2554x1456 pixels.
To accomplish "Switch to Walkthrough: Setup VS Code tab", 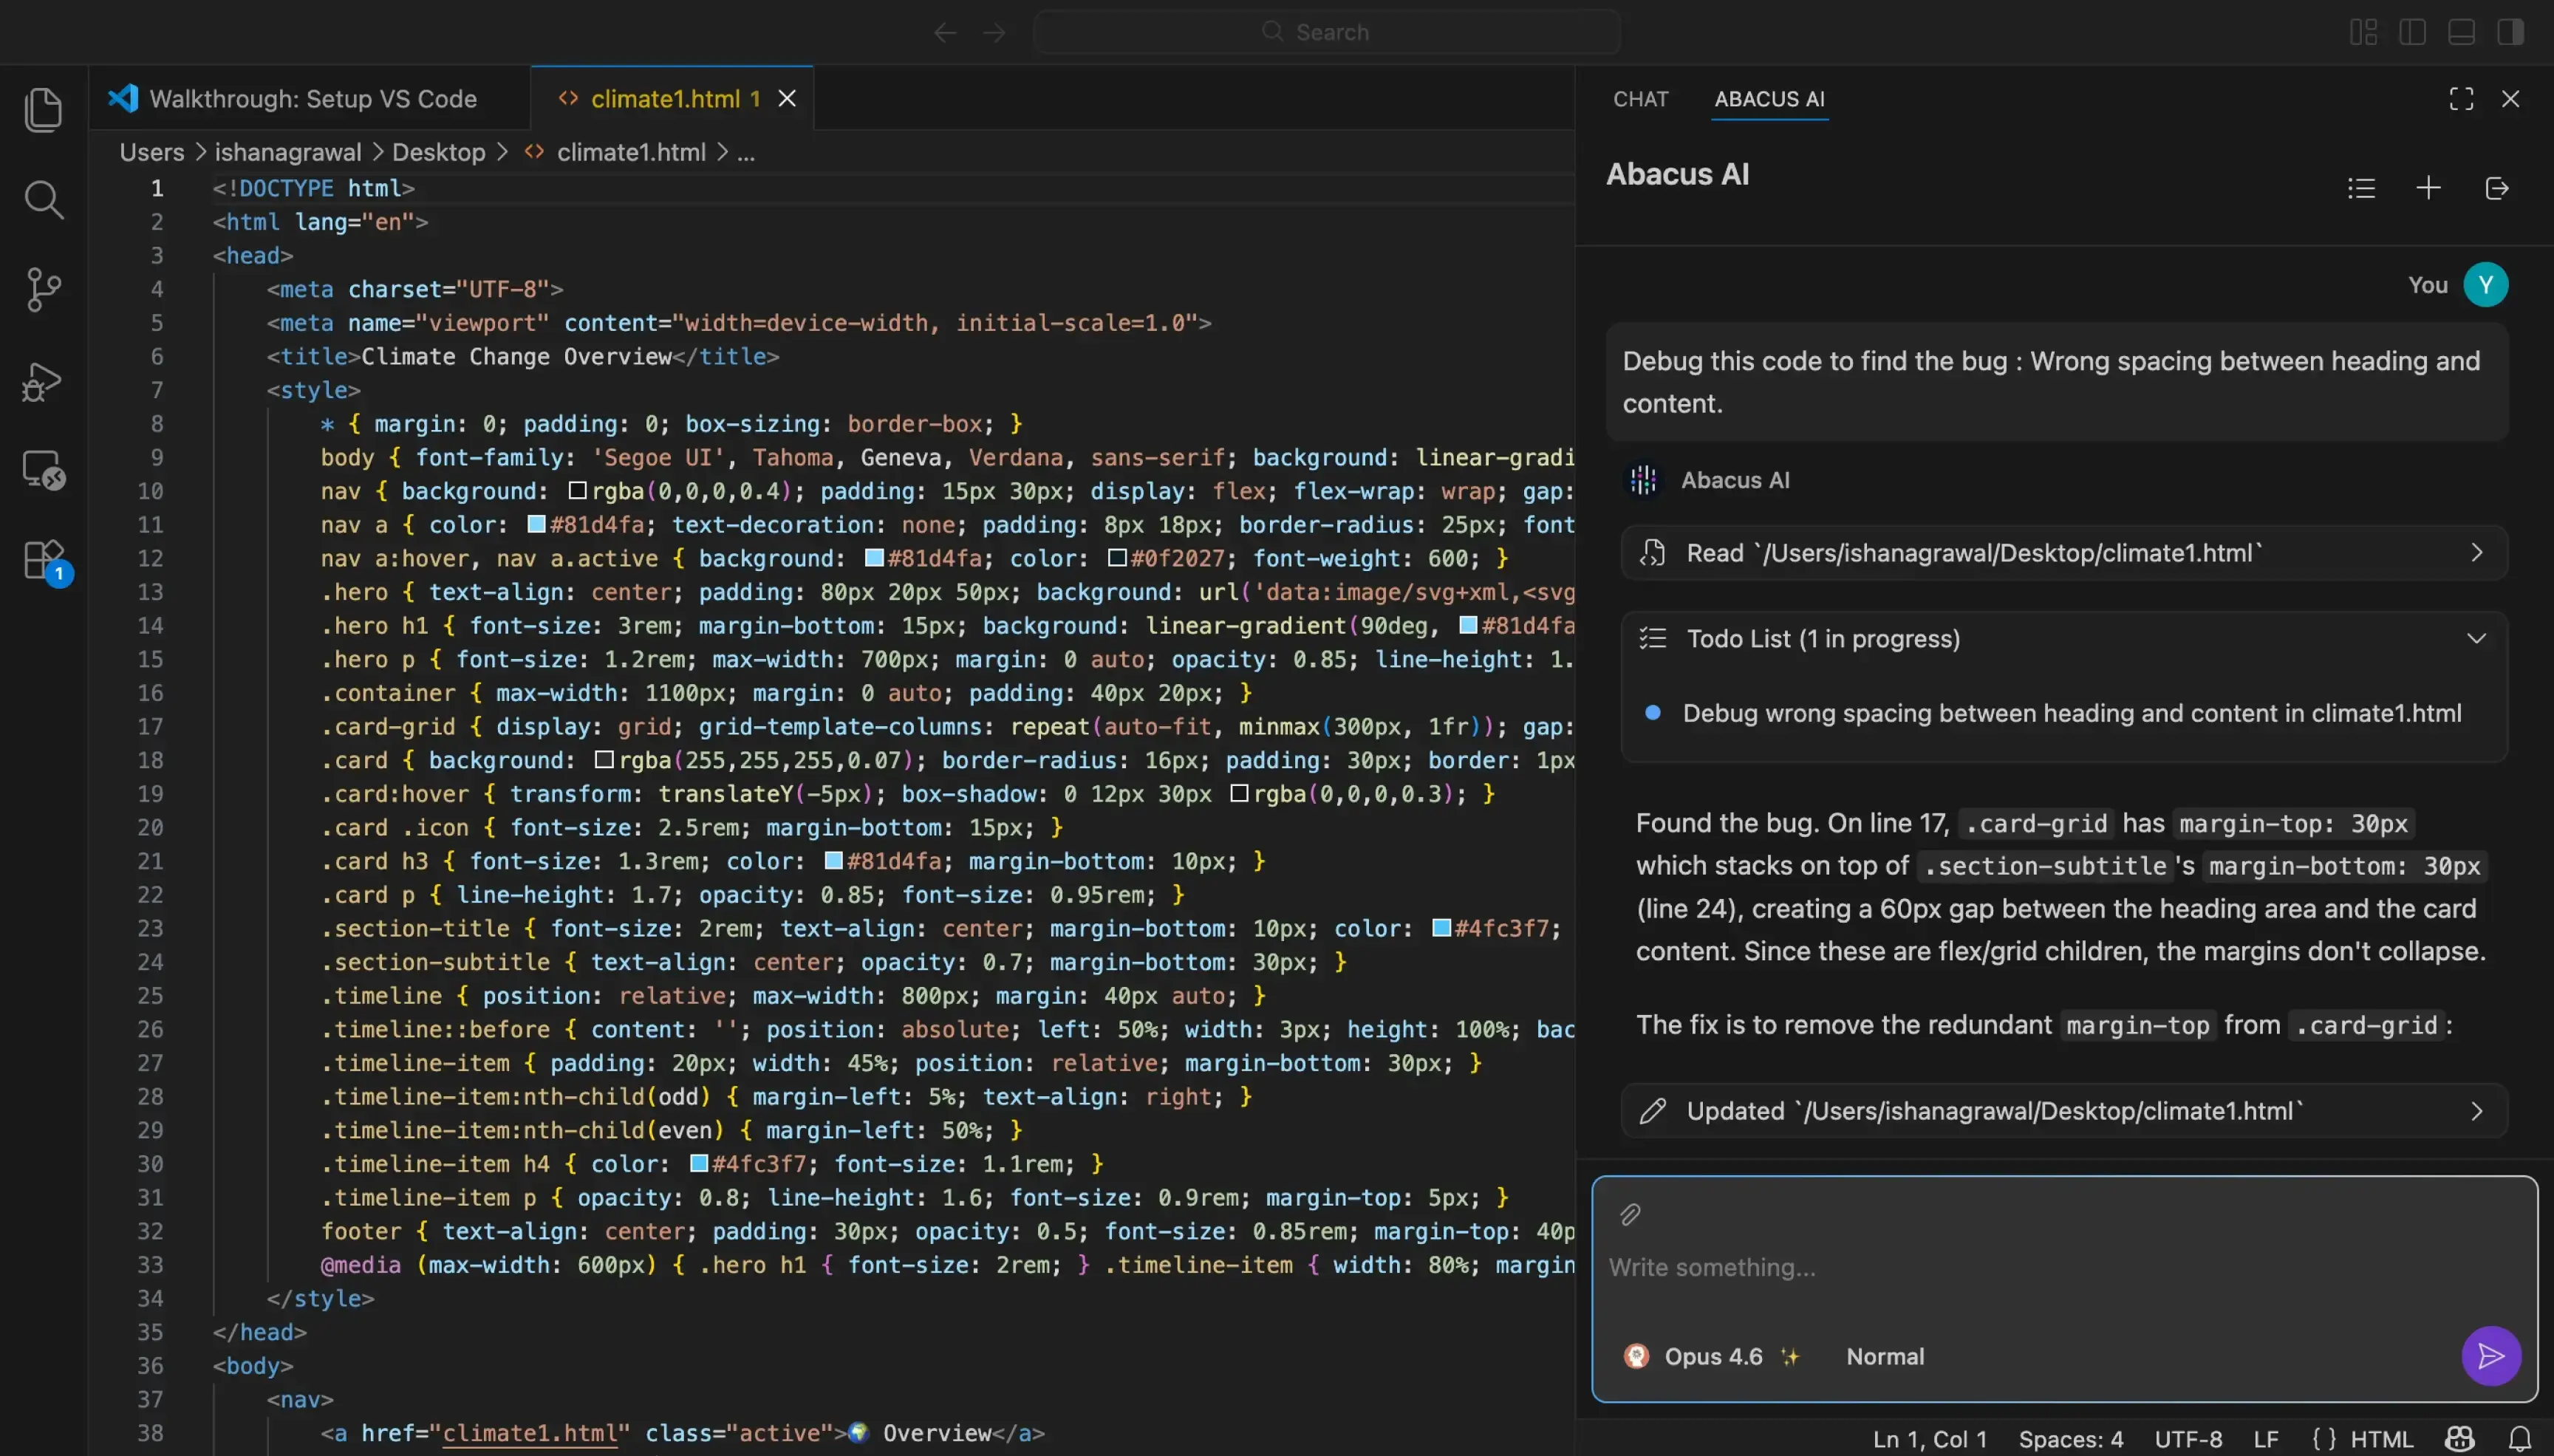I will click(x=312, y=99).
